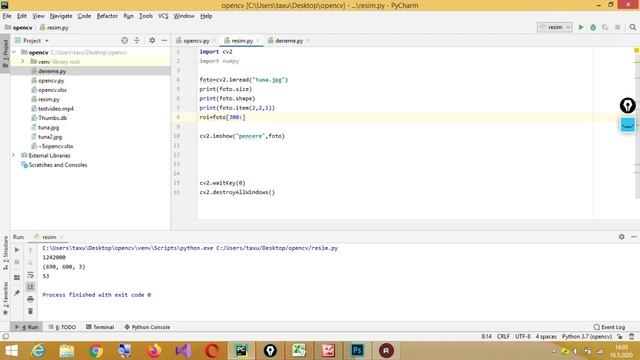The image size is (640, 360).
Task: Change 4 spaces indent setting
Action: coord(546,337)
